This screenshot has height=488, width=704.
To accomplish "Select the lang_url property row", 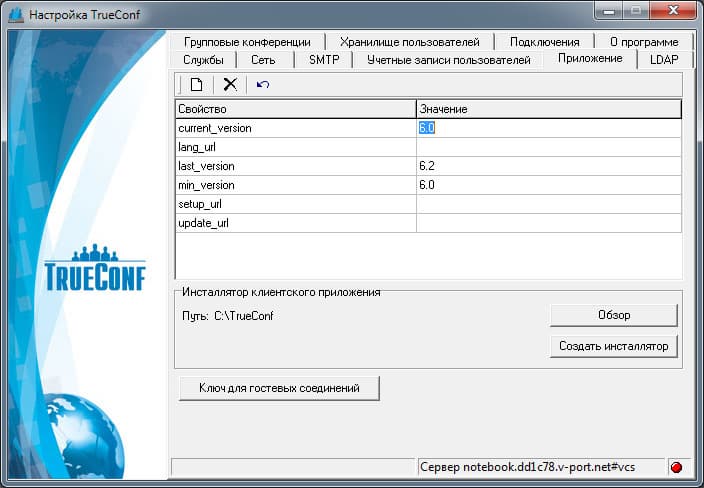I will (429, 147).
